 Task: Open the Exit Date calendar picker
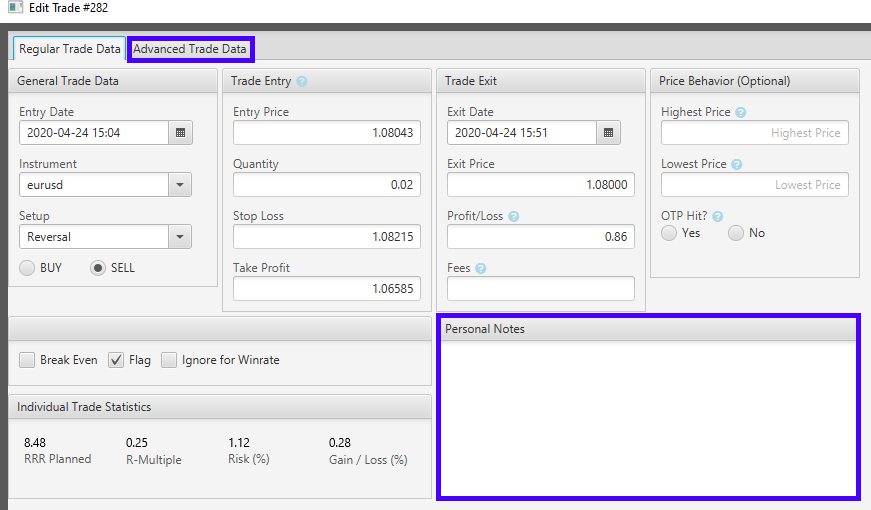(x=608, y=133)
